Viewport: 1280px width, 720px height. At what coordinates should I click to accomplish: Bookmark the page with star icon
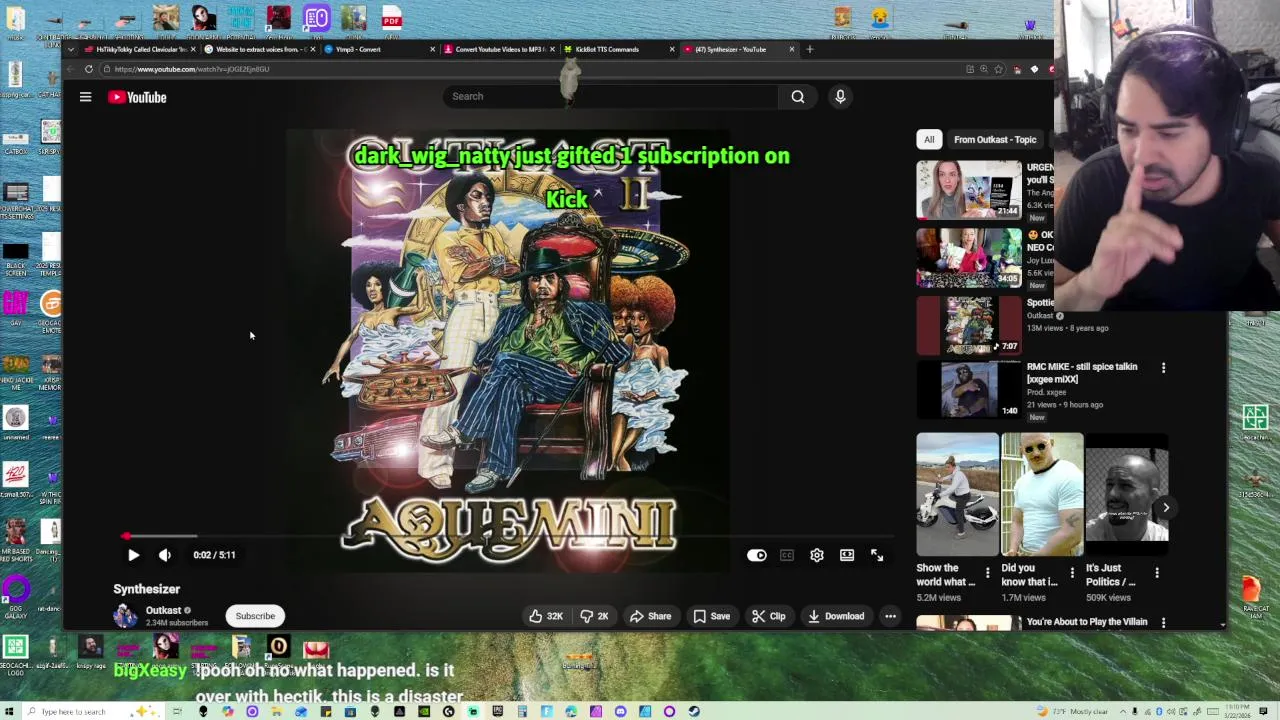(x=999, y=69)
